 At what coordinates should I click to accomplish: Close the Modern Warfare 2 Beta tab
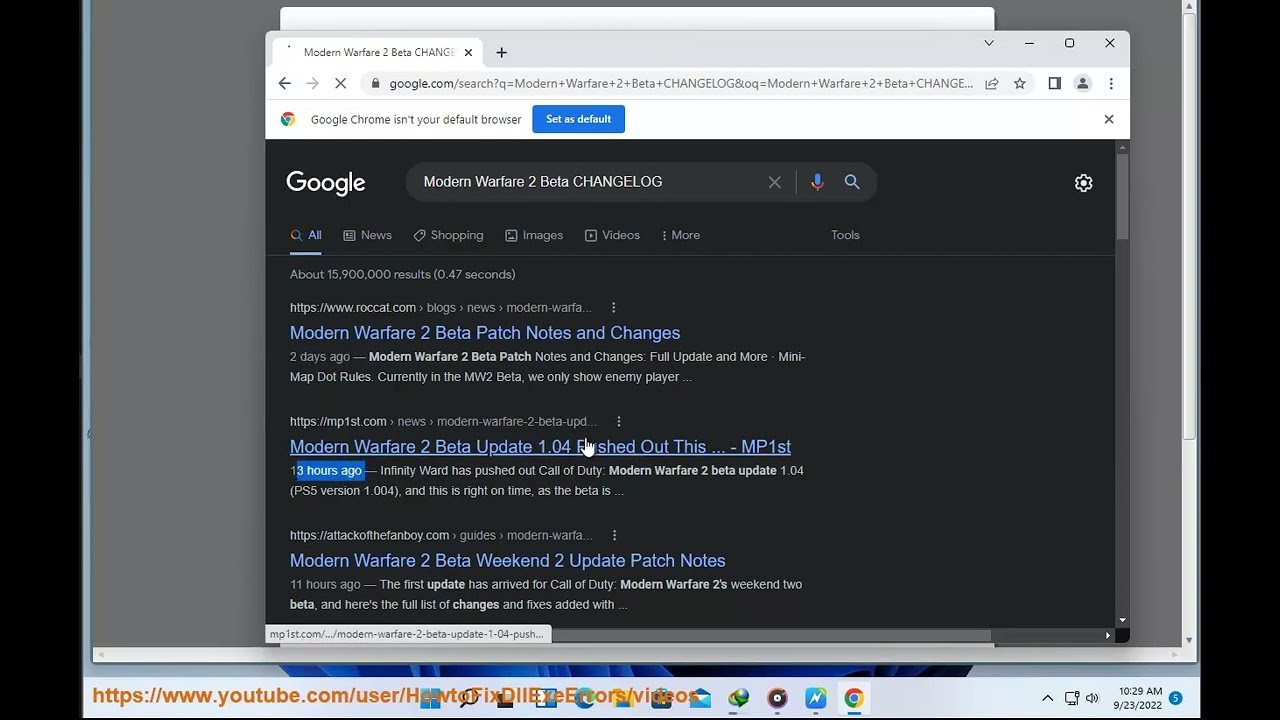[468, 53]
